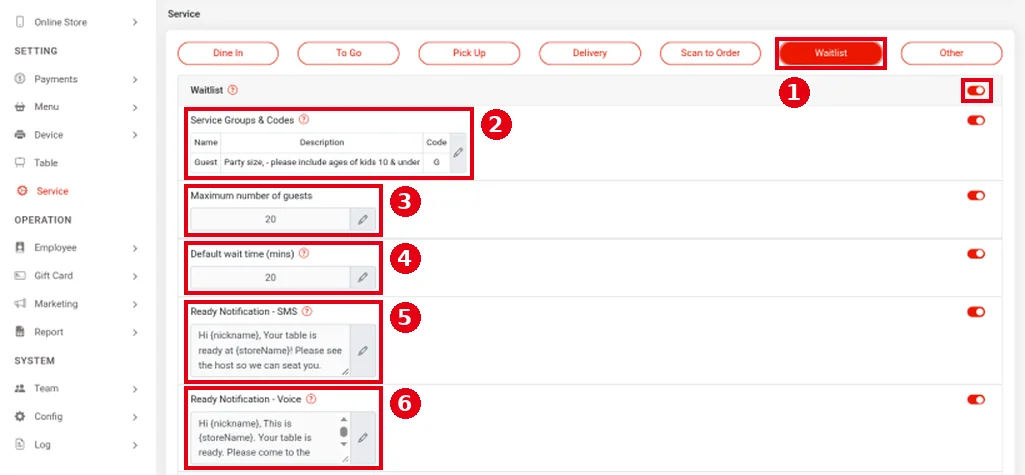Edit Maximum number of guests pencil icon
This screenshot has height=475, width=1025.
[363, 220]
